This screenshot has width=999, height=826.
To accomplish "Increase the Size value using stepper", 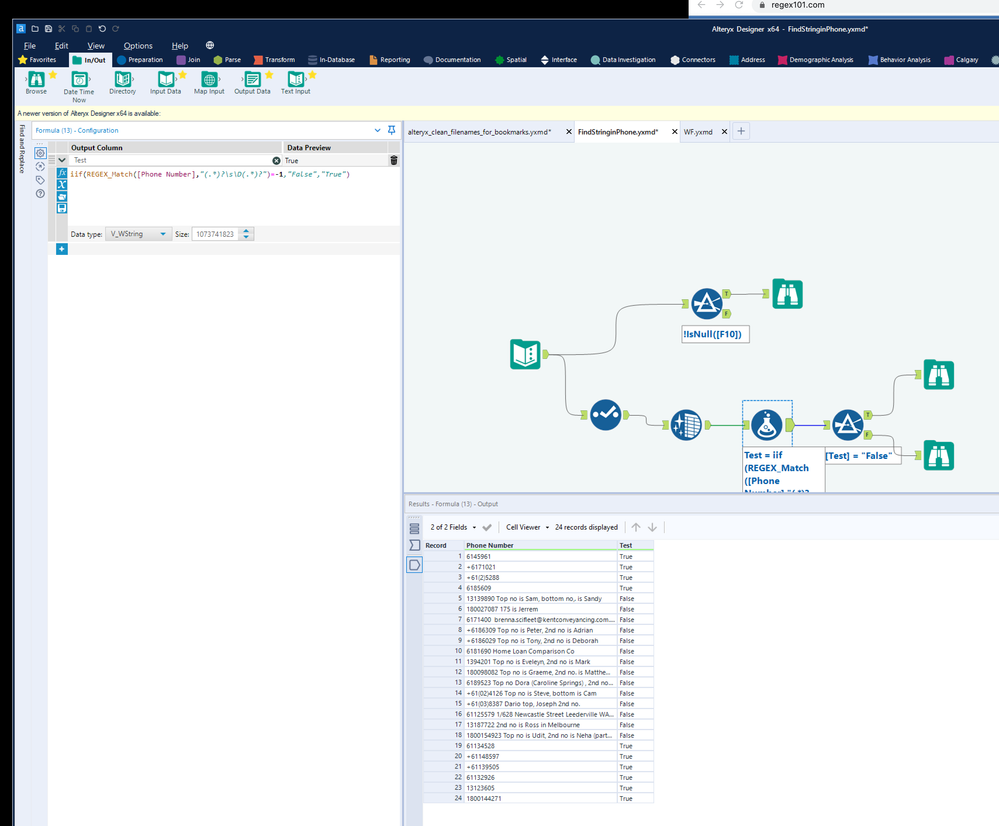I will coord(247,231).
